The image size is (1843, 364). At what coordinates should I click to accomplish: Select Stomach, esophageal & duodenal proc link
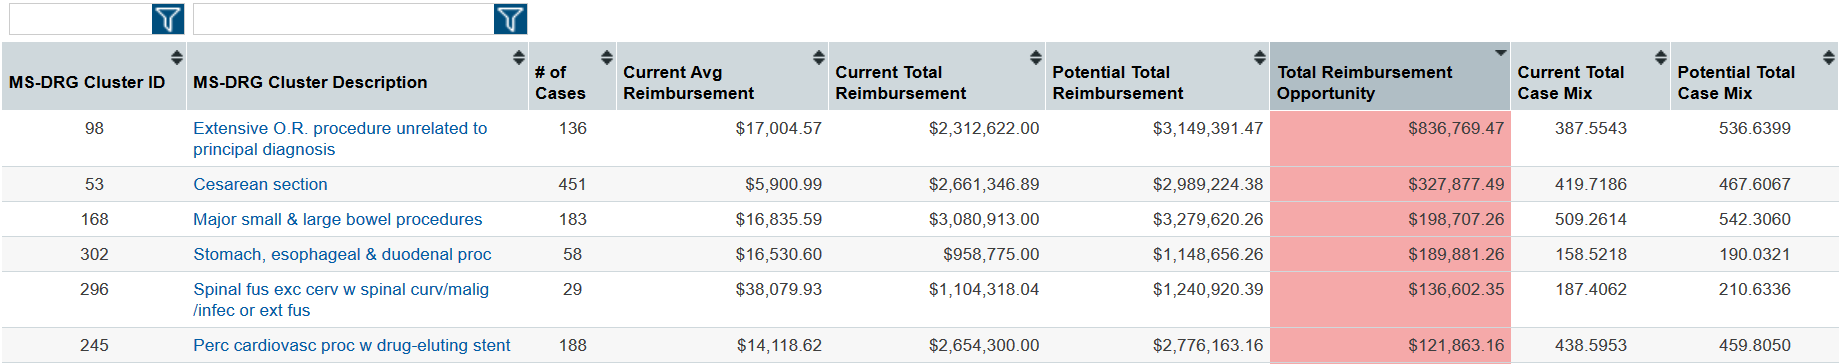pos(342,254)
